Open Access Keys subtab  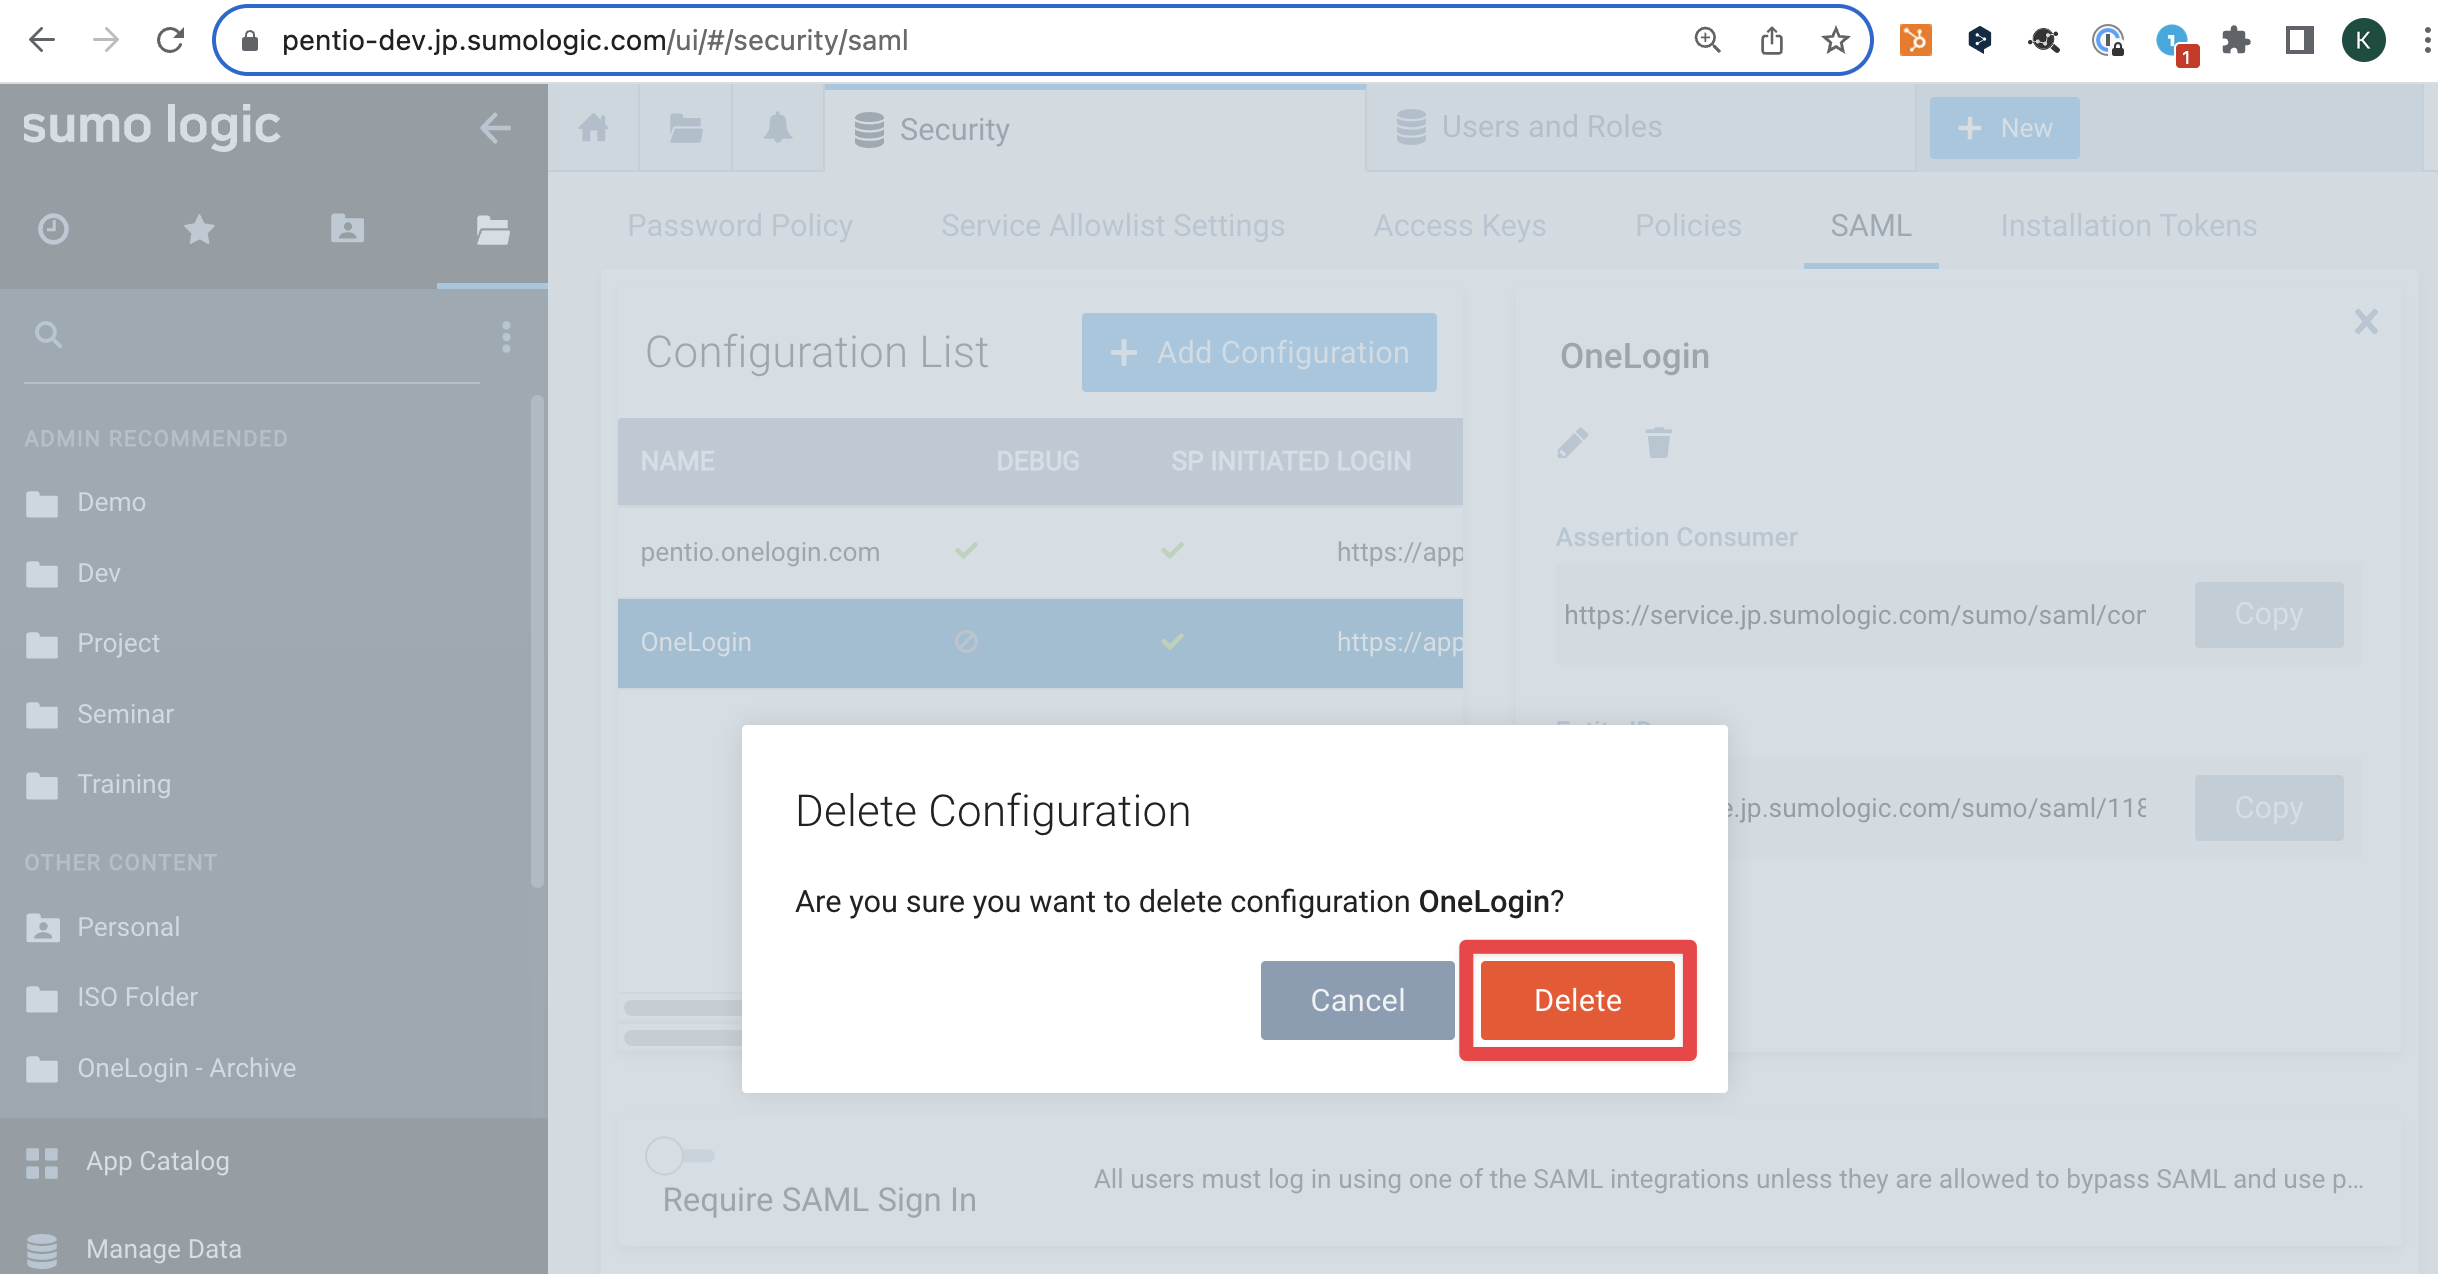1459,226
